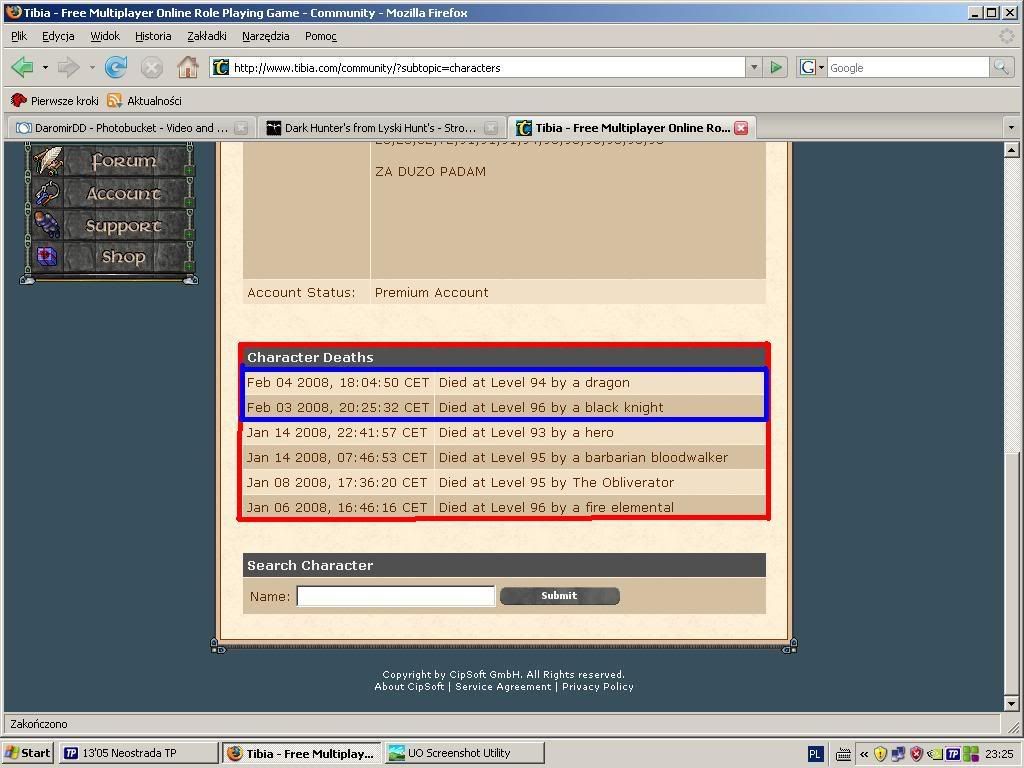The image size is (1024, 768).
Task: Click the Windows Start button
Action: (27, 753)
